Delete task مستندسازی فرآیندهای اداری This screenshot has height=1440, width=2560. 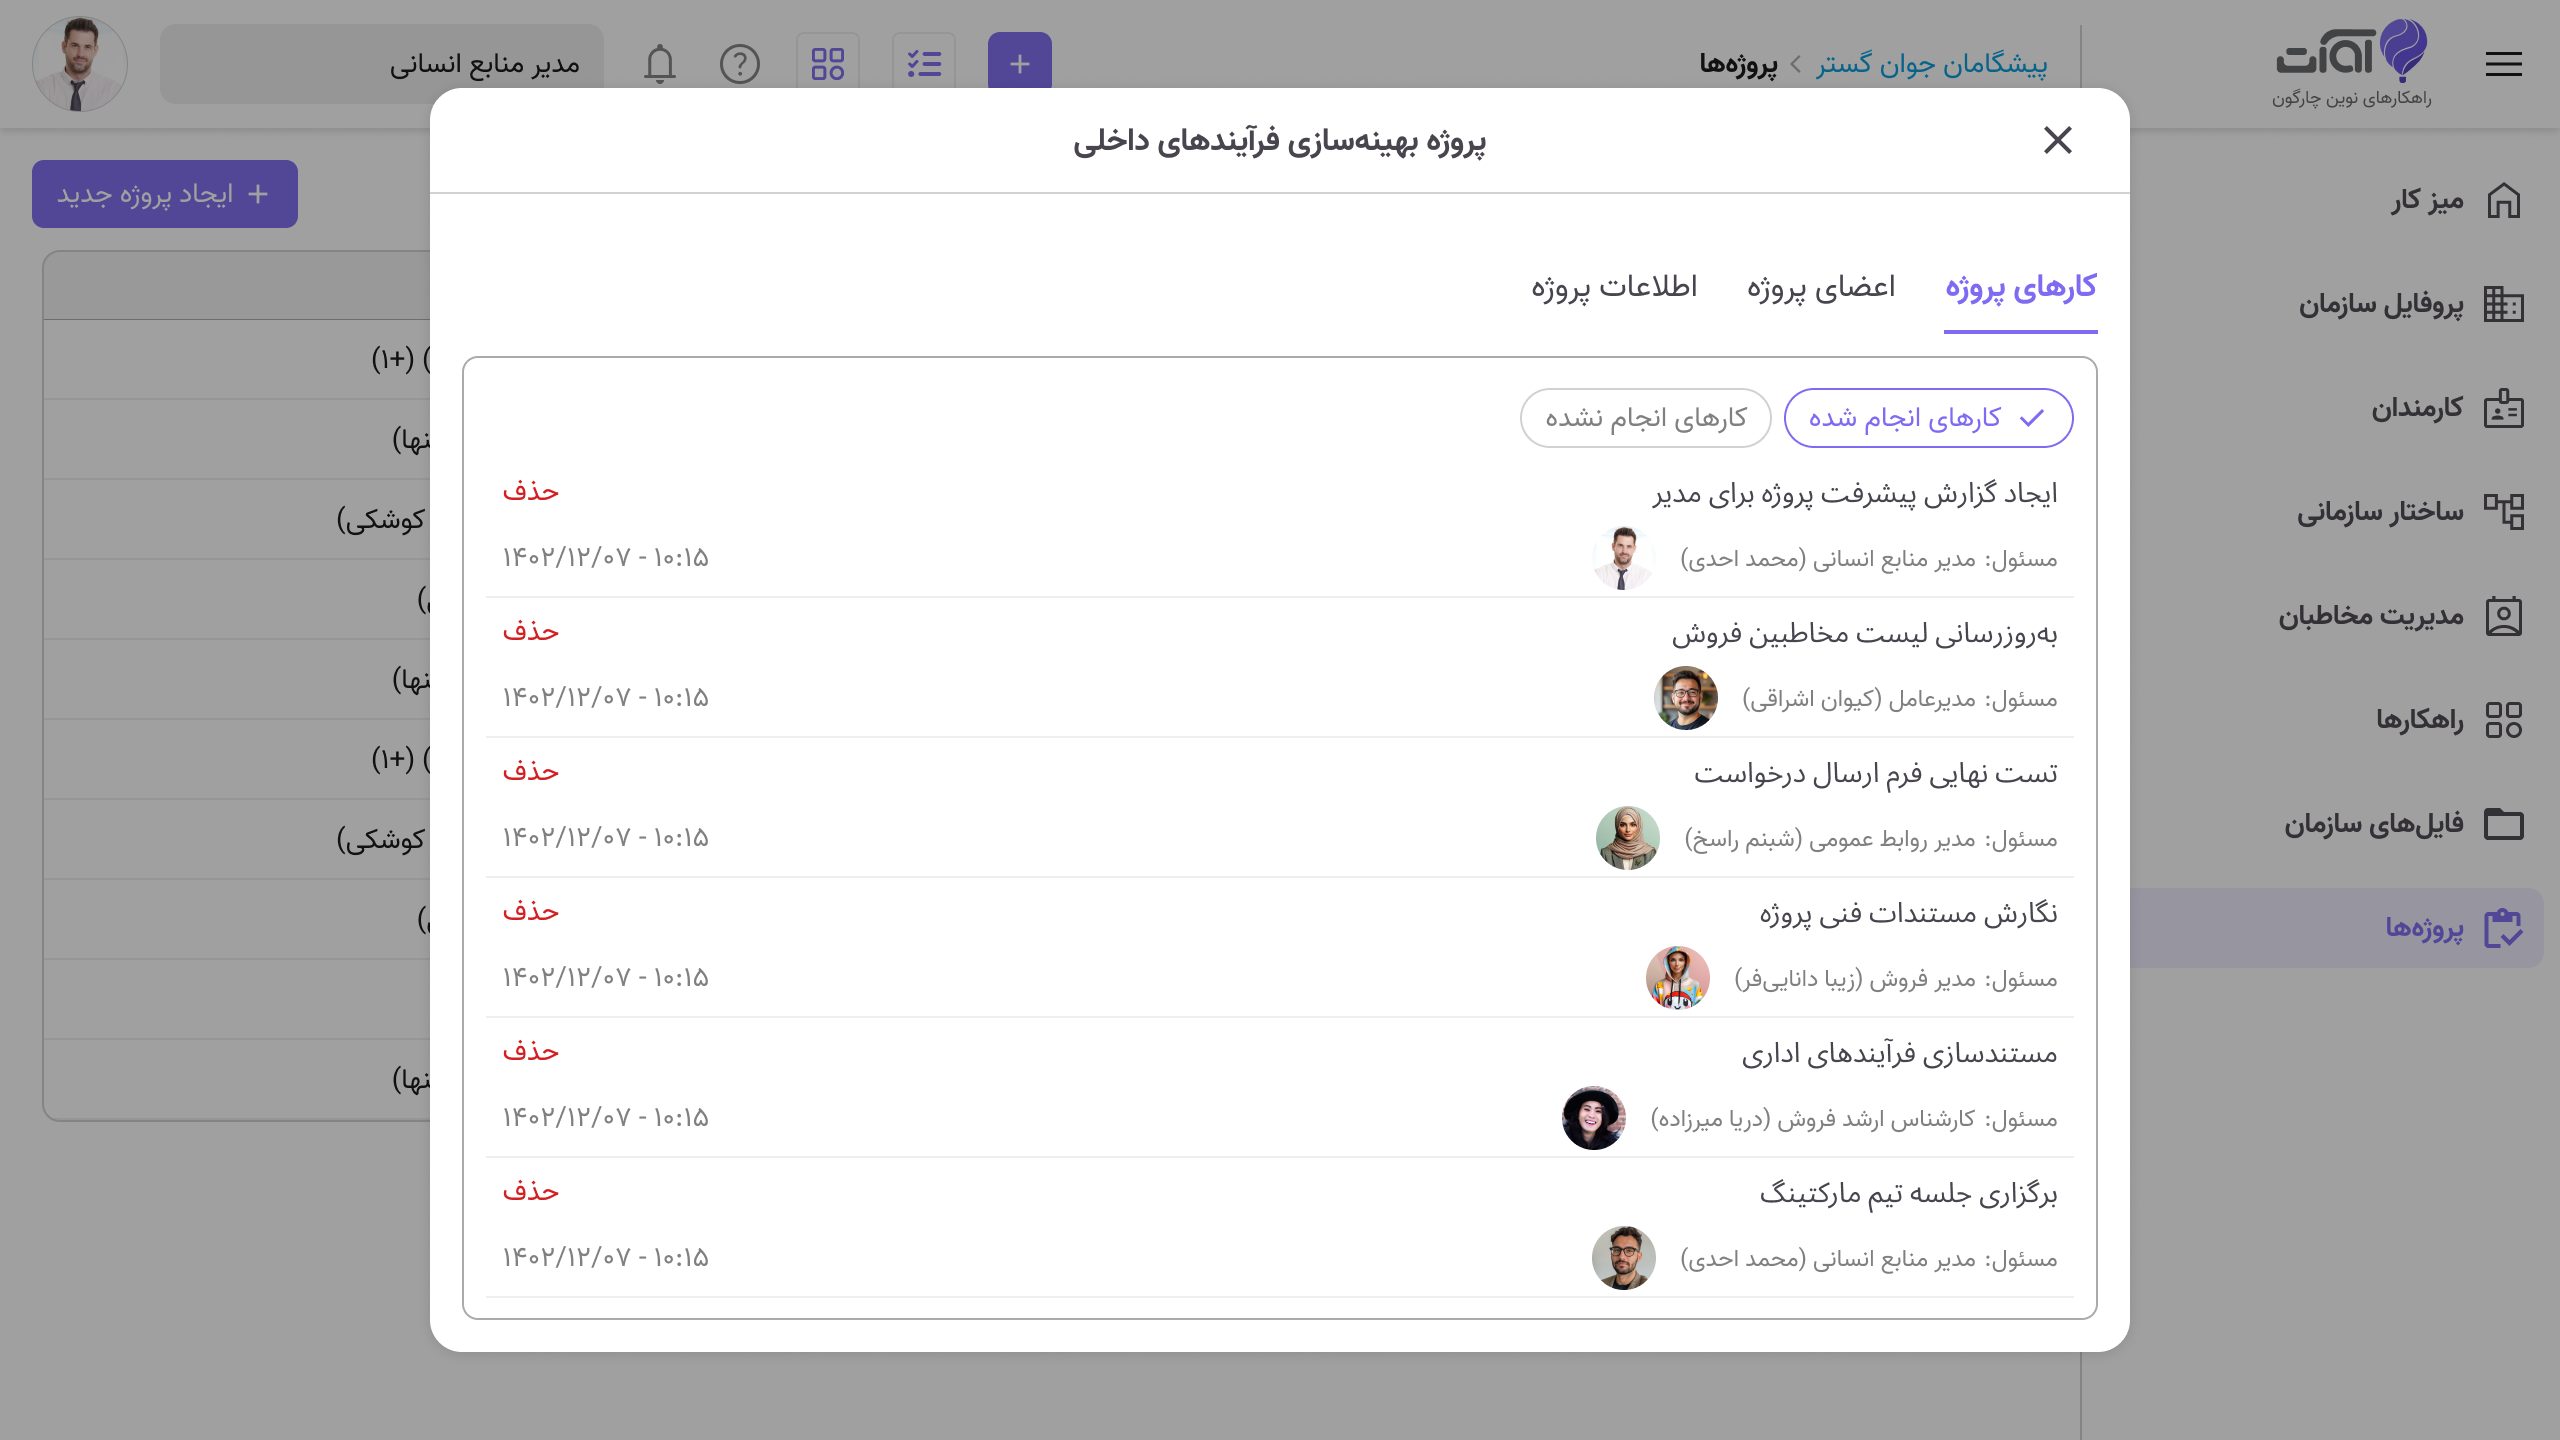pos(531,1051)
